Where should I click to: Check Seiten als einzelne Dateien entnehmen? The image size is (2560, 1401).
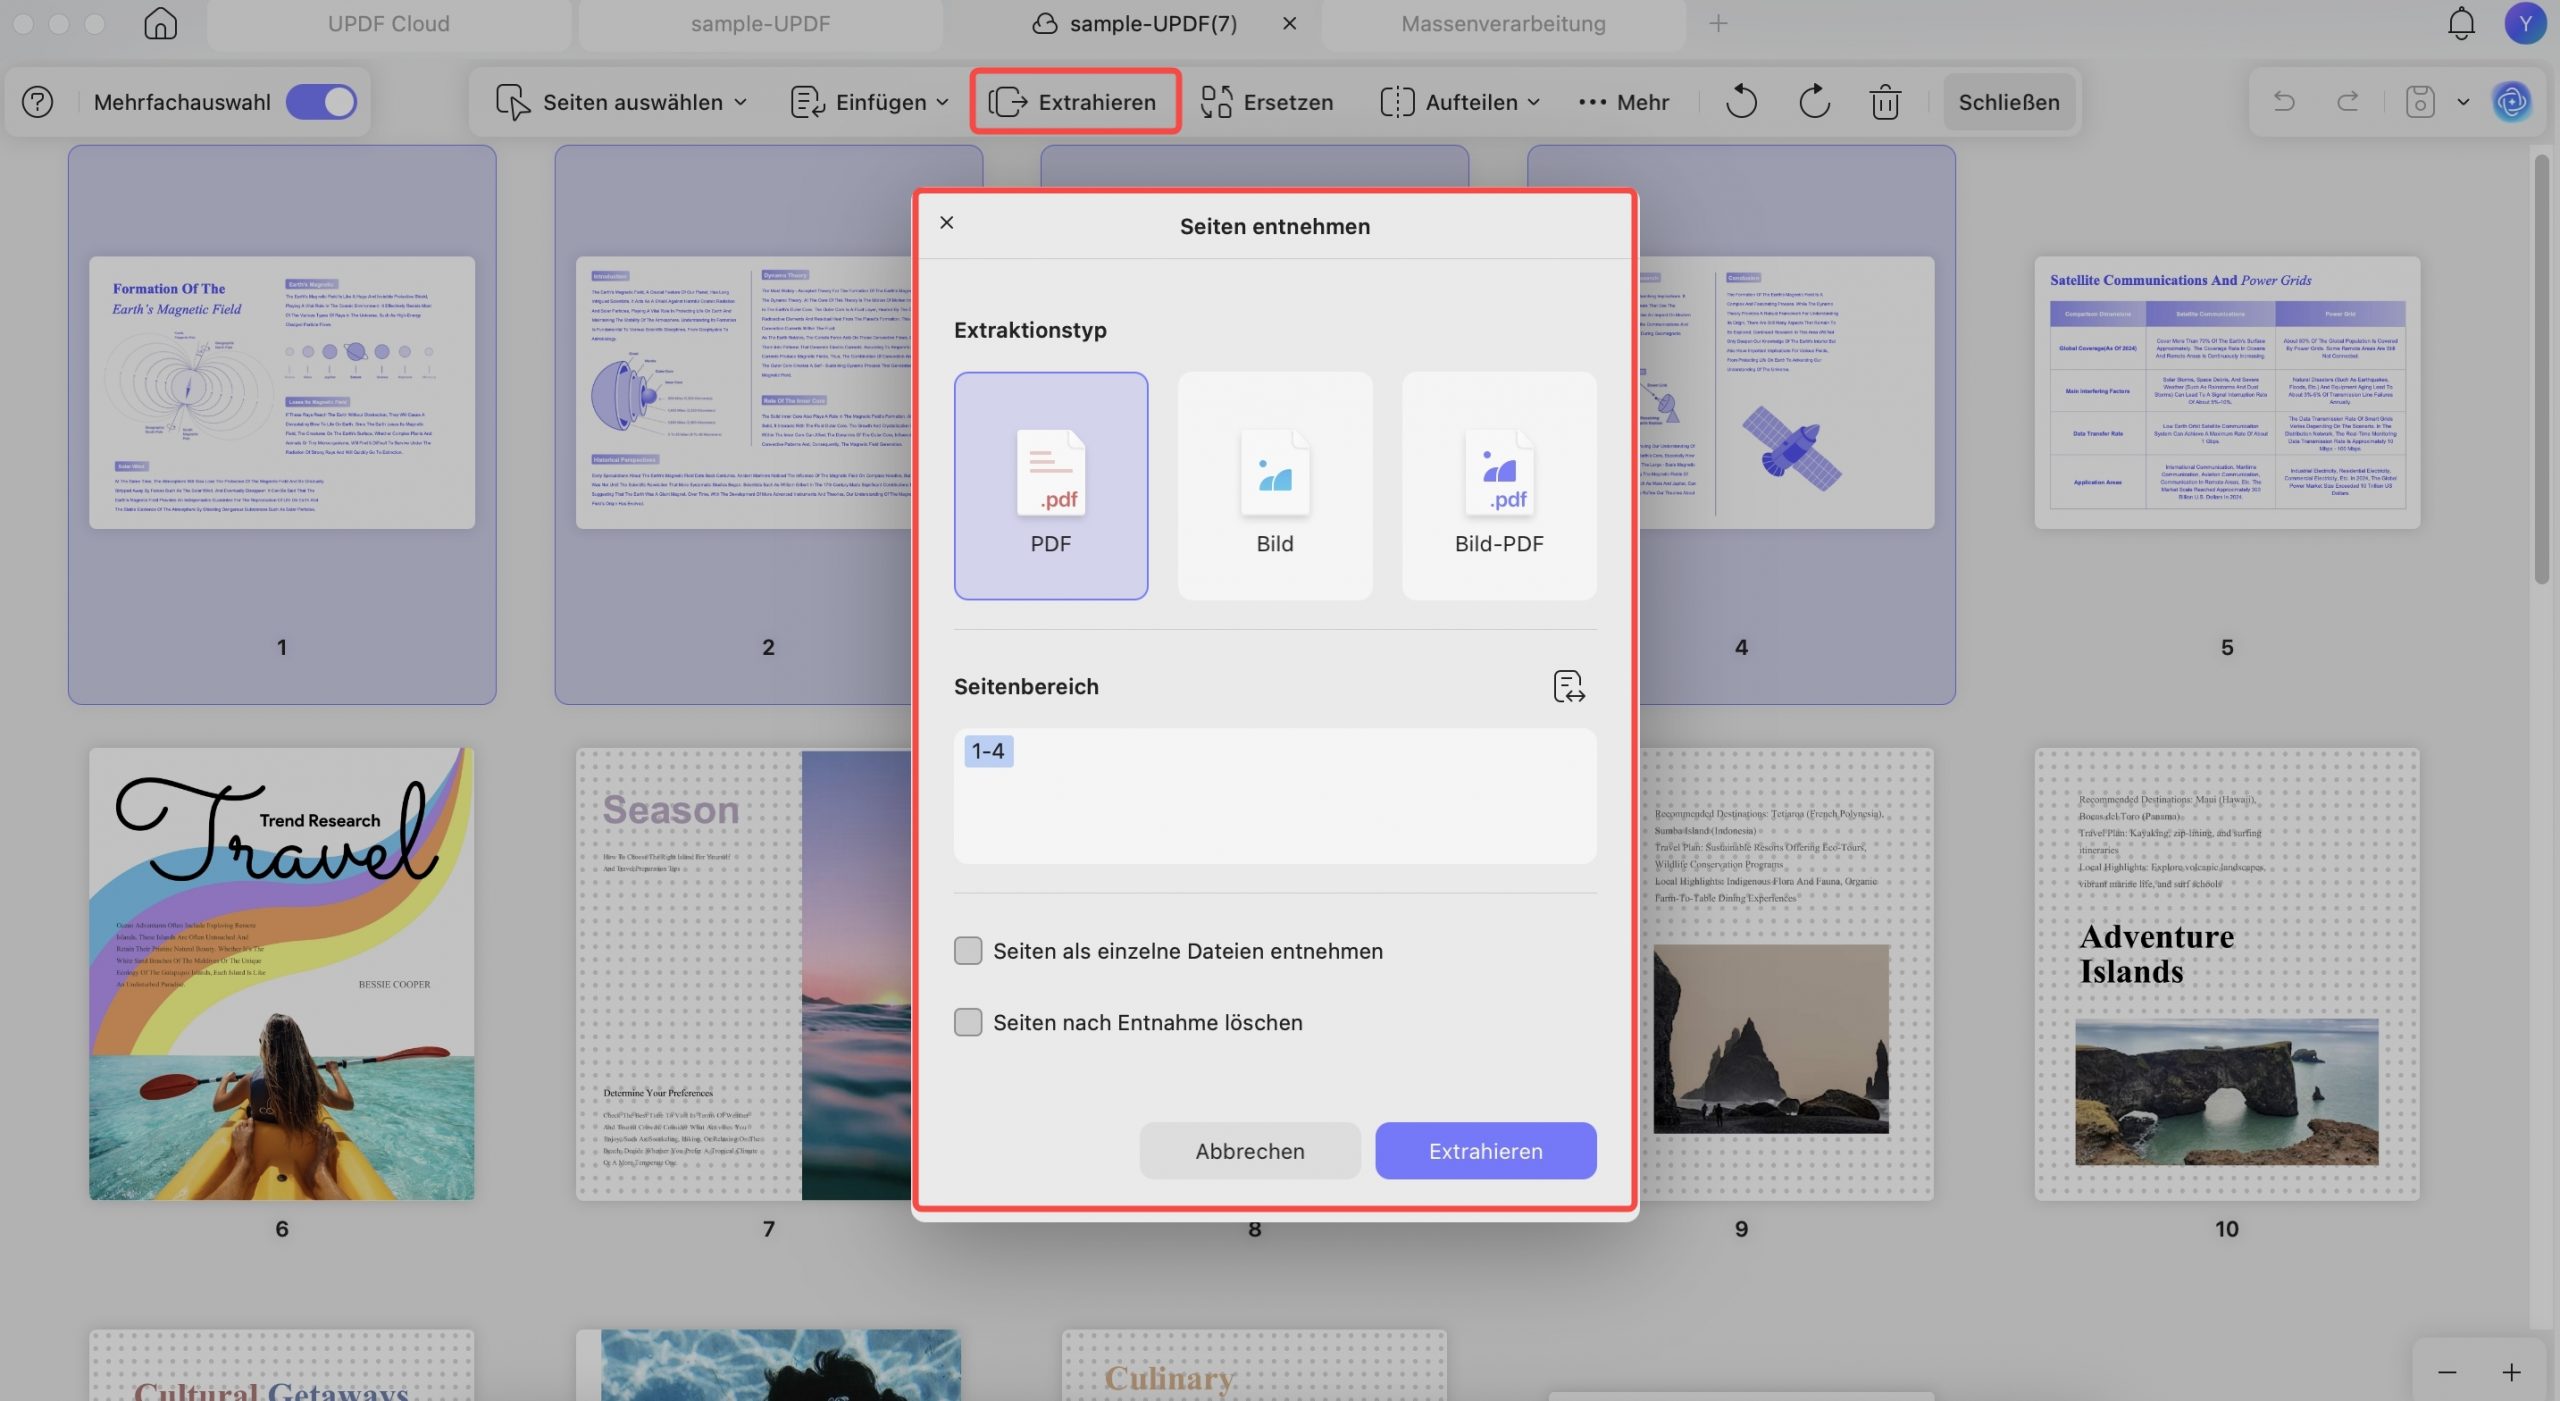968,951
